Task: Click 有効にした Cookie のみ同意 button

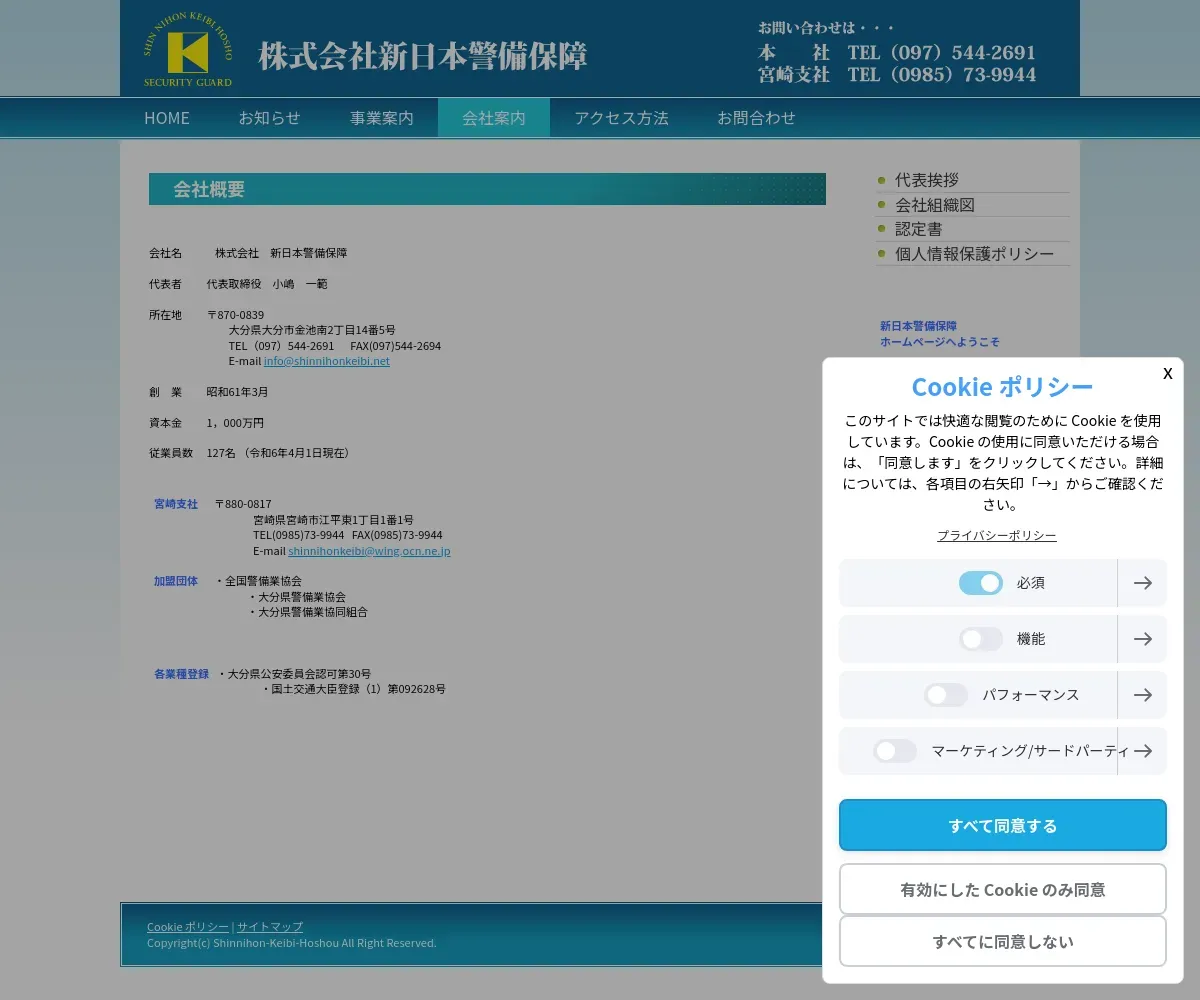Action: point(1003,889)
